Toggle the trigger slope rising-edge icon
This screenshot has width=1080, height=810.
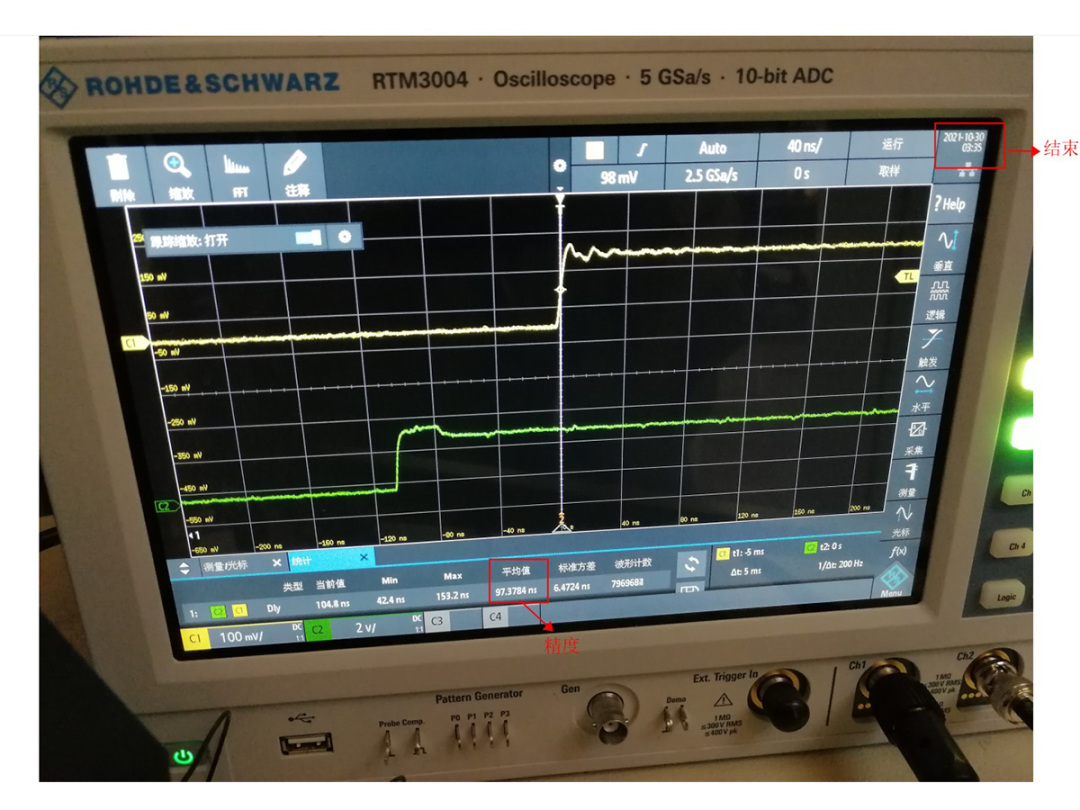tap(643, 149)
